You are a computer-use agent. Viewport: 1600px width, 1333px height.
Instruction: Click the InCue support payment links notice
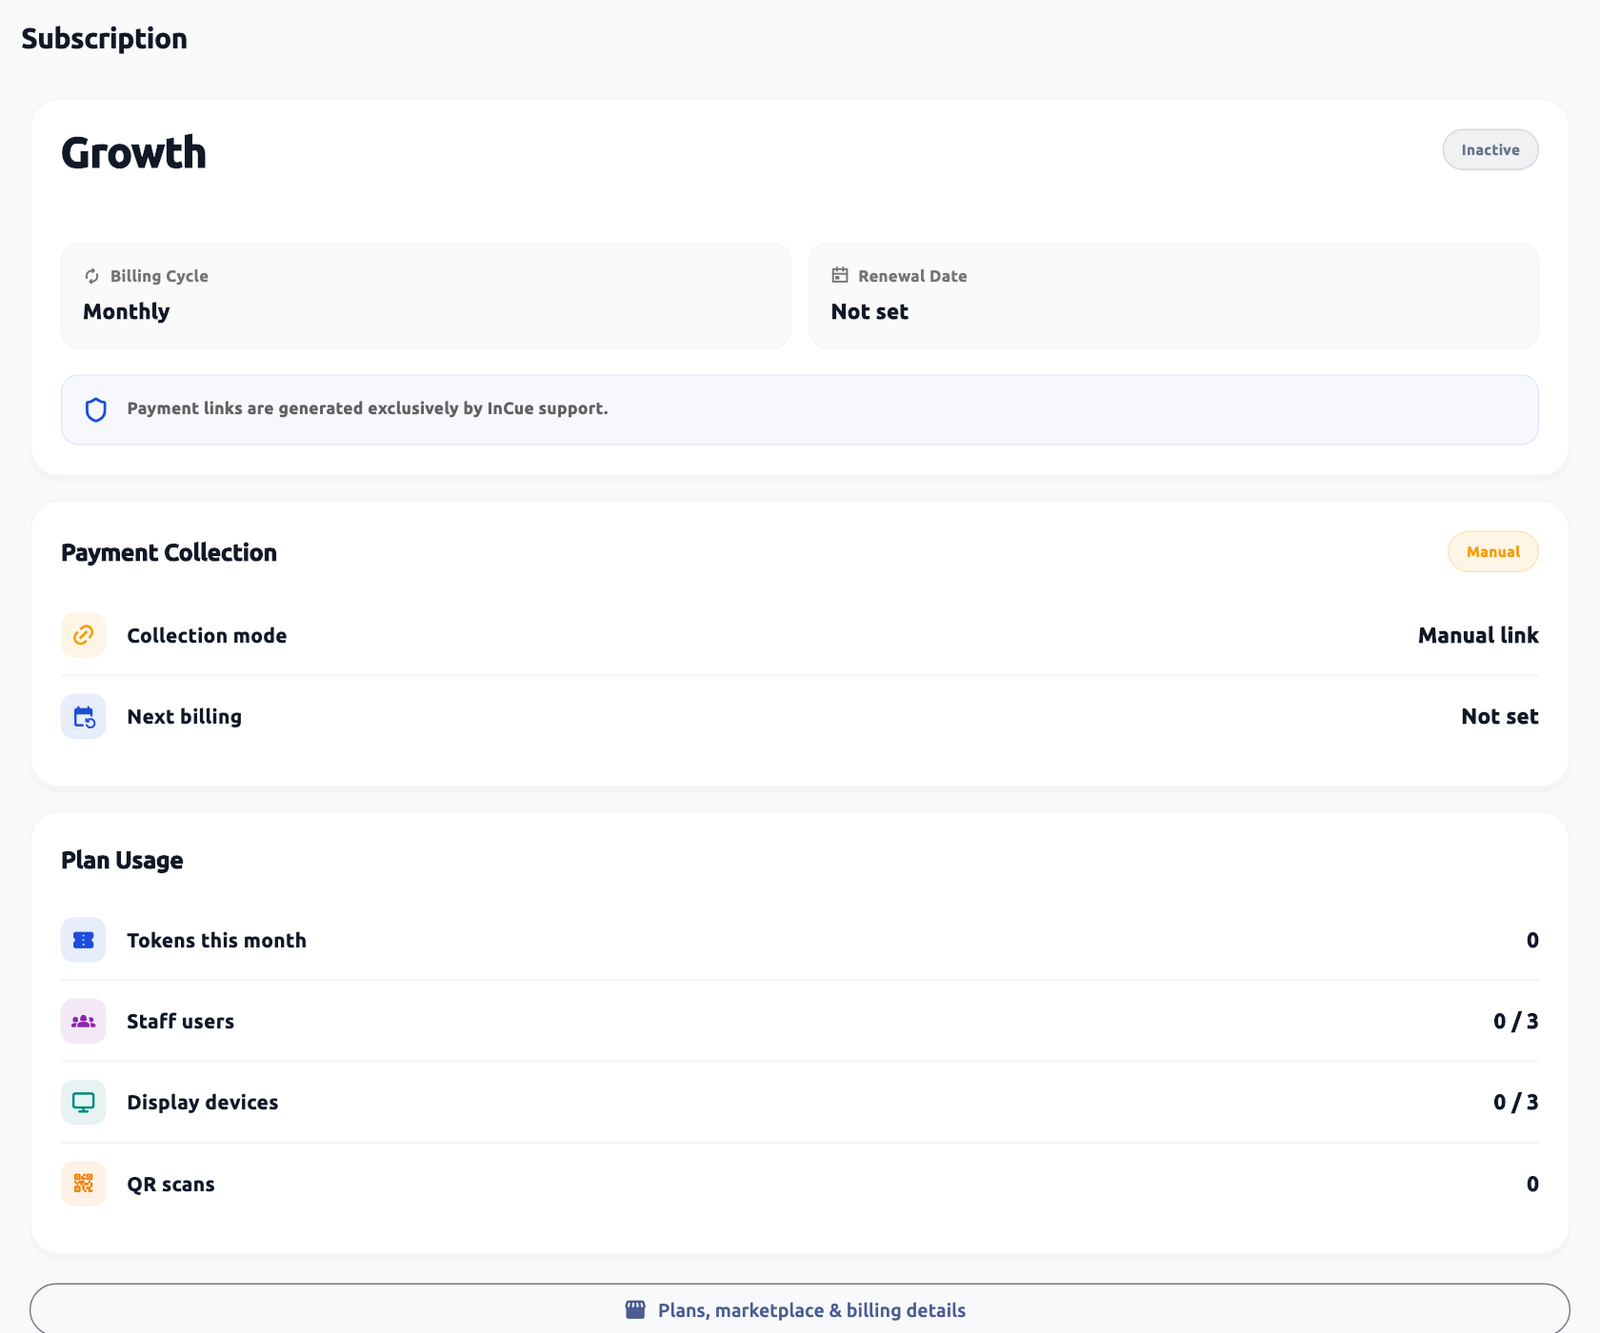click(800, 410)
